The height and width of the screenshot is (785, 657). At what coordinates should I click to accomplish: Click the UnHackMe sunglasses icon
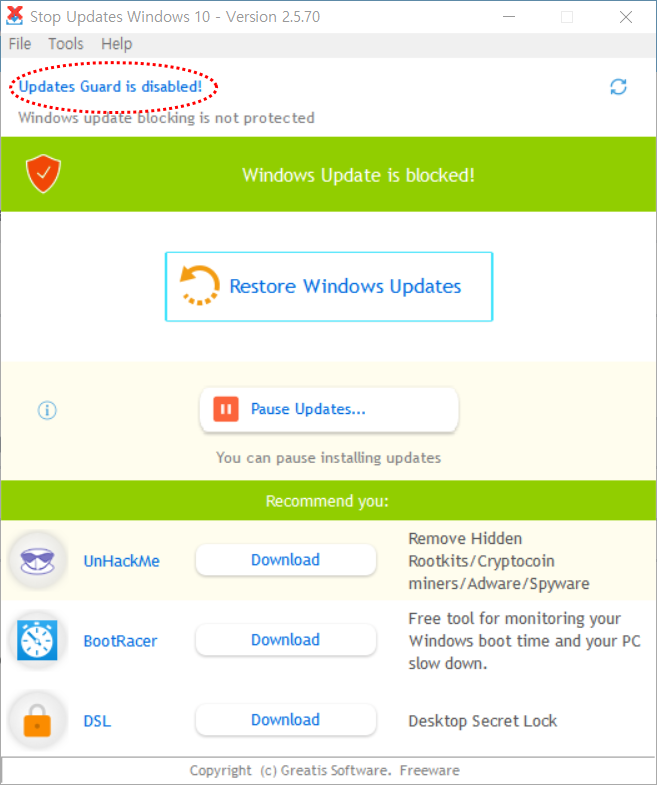pyautogui.click(x=37, y=560)
